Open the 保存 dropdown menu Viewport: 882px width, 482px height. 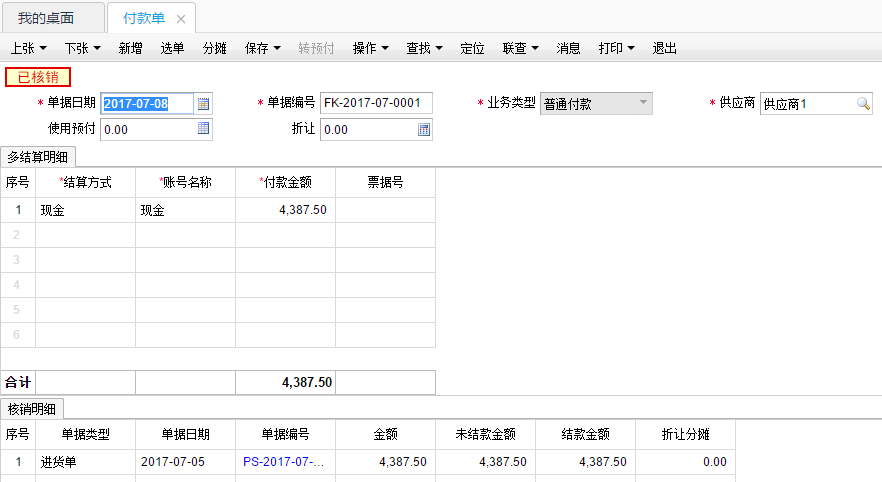tap(262, 48)
